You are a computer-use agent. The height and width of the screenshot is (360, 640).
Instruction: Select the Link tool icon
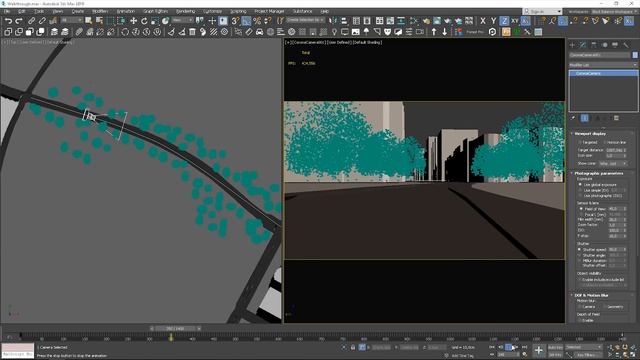click(31, 21)
